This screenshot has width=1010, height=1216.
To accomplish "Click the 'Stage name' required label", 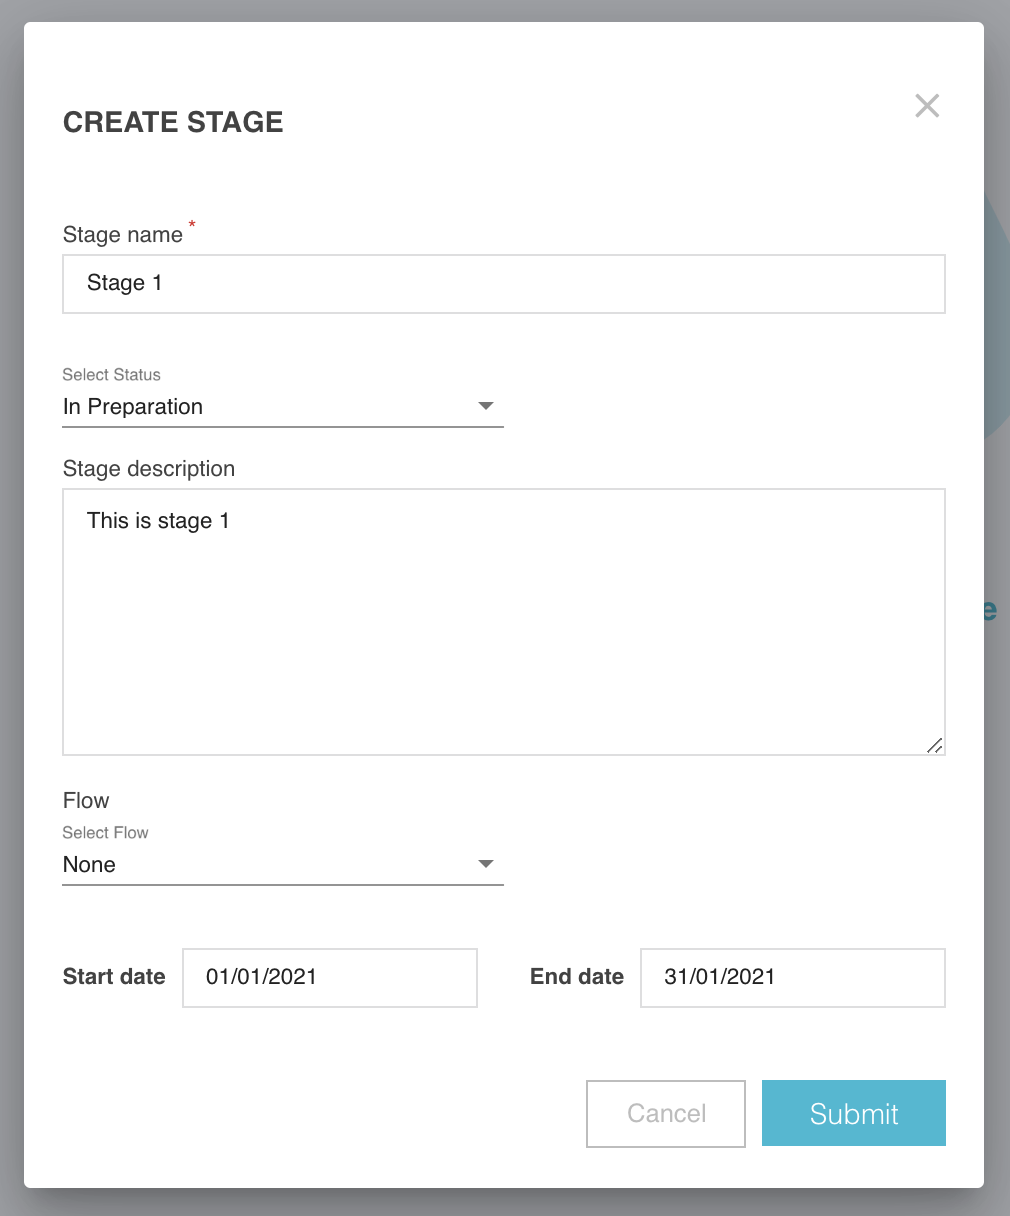I will click(123, 235).
